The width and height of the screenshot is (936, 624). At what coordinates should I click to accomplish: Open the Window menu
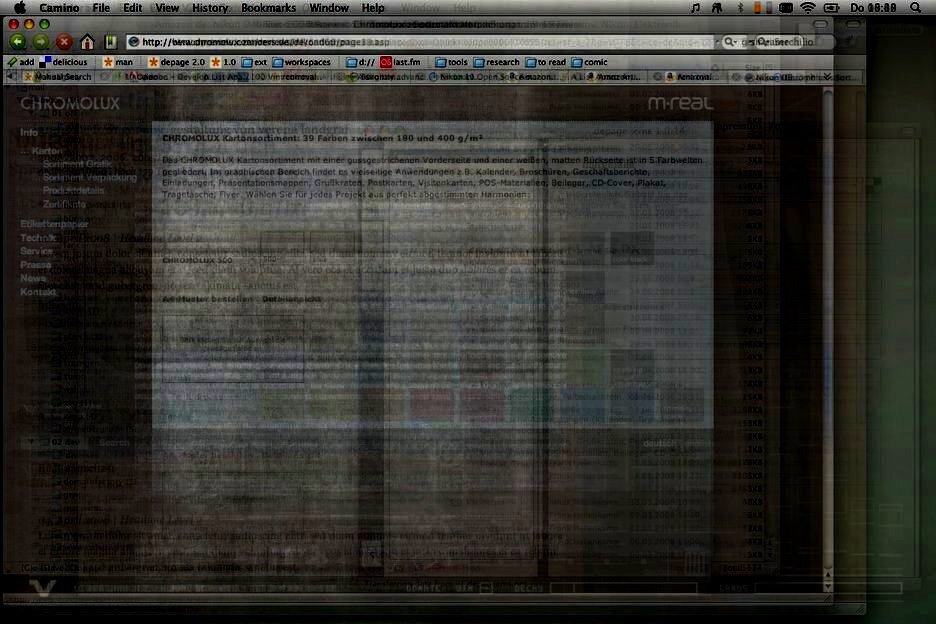329,8
